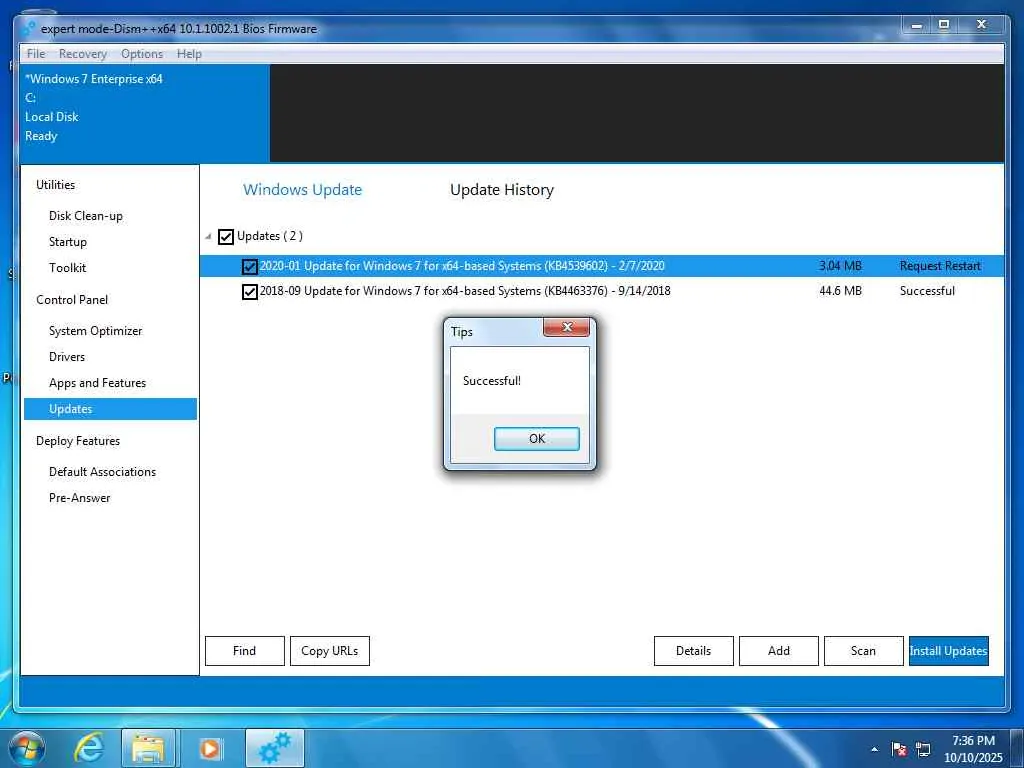
Task: Click the Action Center flag tray icon
Action: 899,749
